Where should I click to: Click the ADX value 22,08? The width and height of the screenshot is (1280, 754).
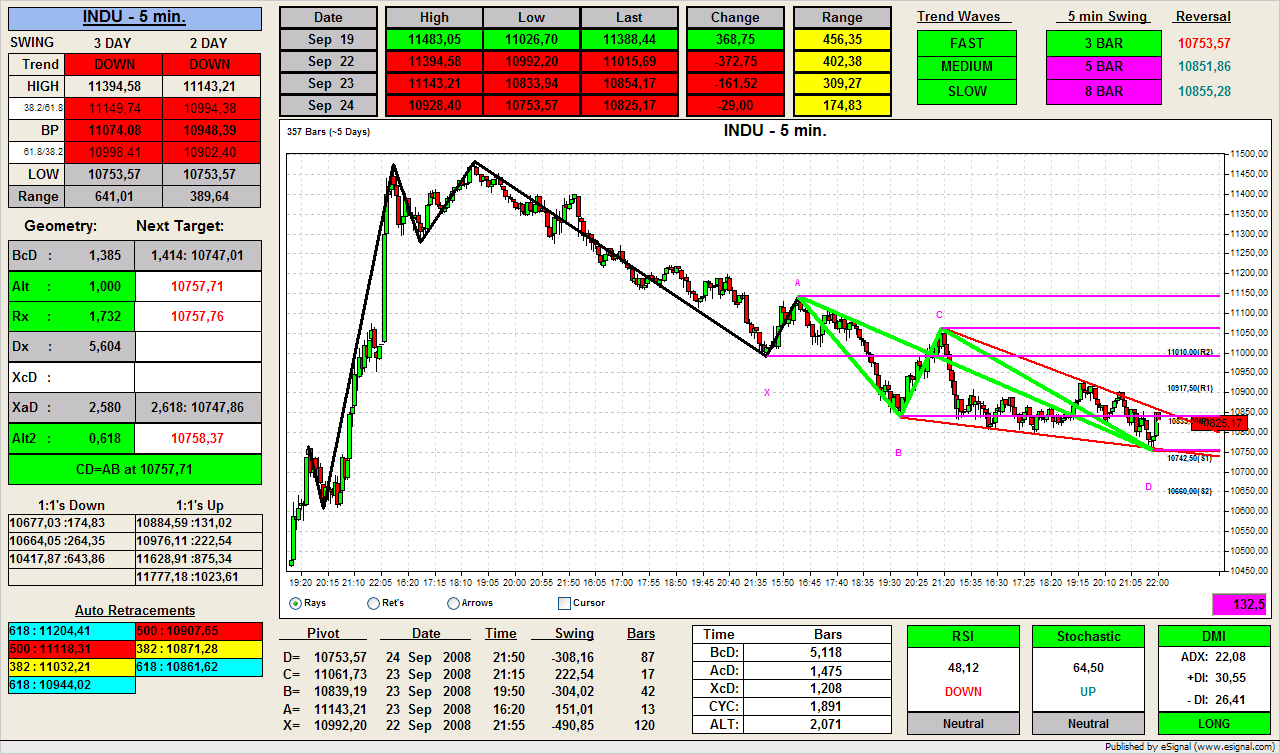click(1229, 656)
